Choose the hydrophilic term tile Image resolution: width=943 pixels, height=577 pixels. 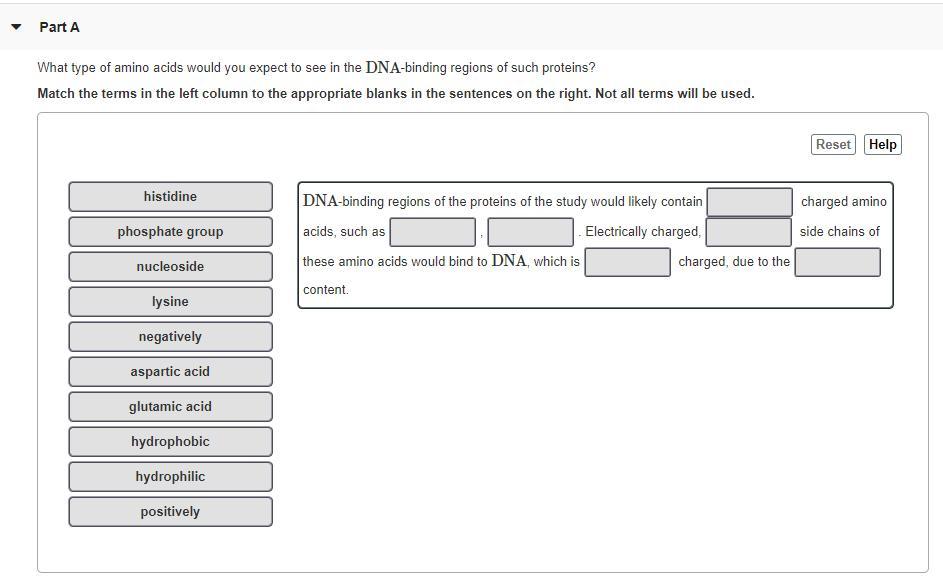pyautogui.click(x=170, y=477)
